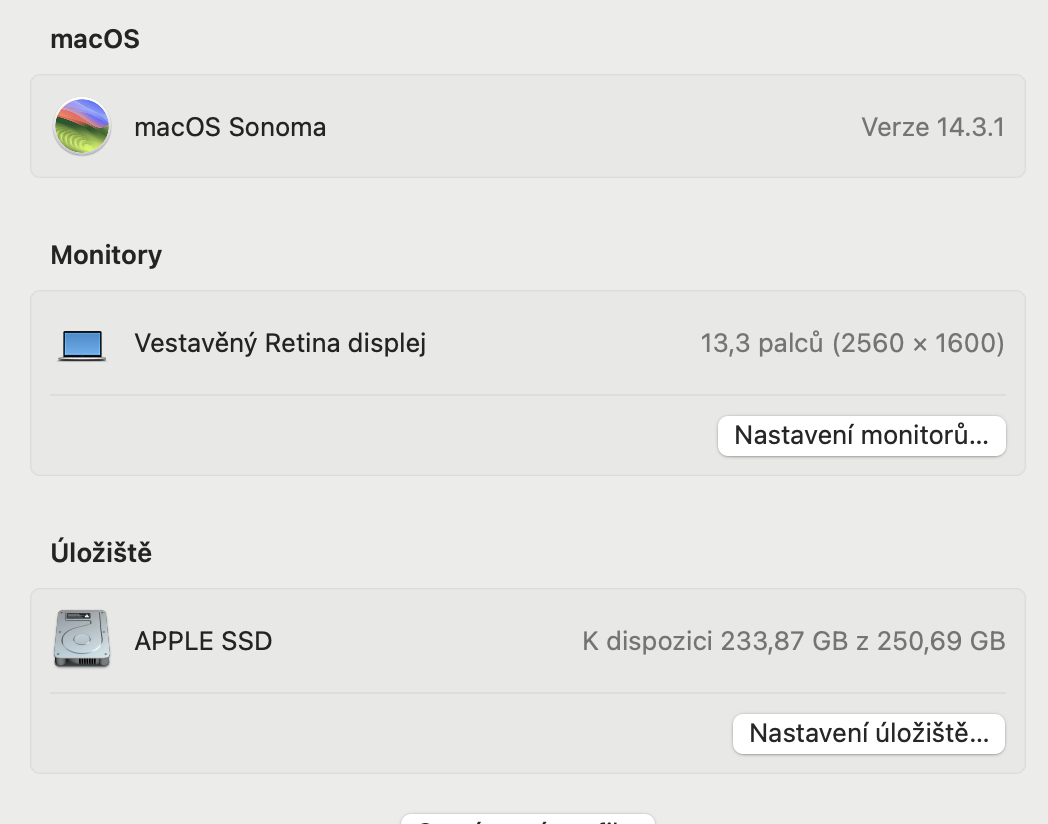The height and width of the screenshot is (824, 1048).
Task: Click empty space left of Nastavení monitorů button
Action: [x=380, y=436]
